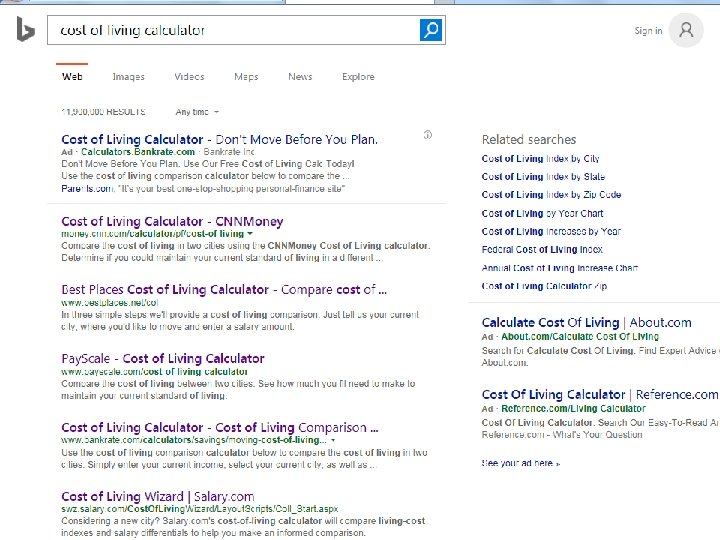Click the Related searches heading
The height and width of the screenshot is (540, 720).
point(529,140)
